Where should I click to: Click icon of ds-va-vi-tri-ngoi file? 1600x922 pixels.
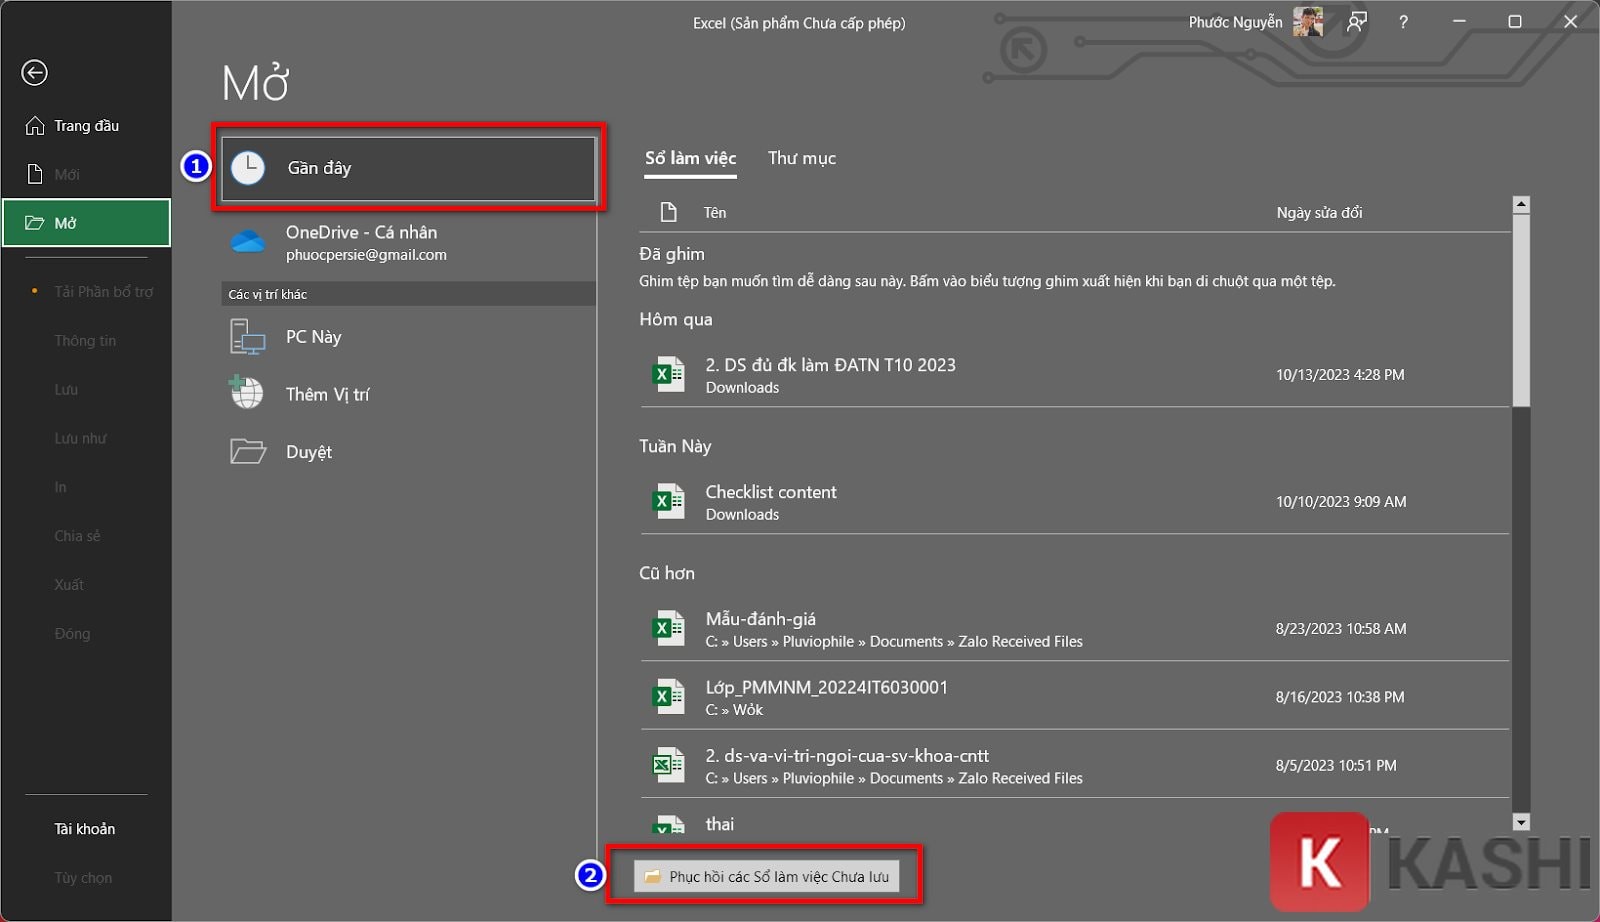pos(668,766)
